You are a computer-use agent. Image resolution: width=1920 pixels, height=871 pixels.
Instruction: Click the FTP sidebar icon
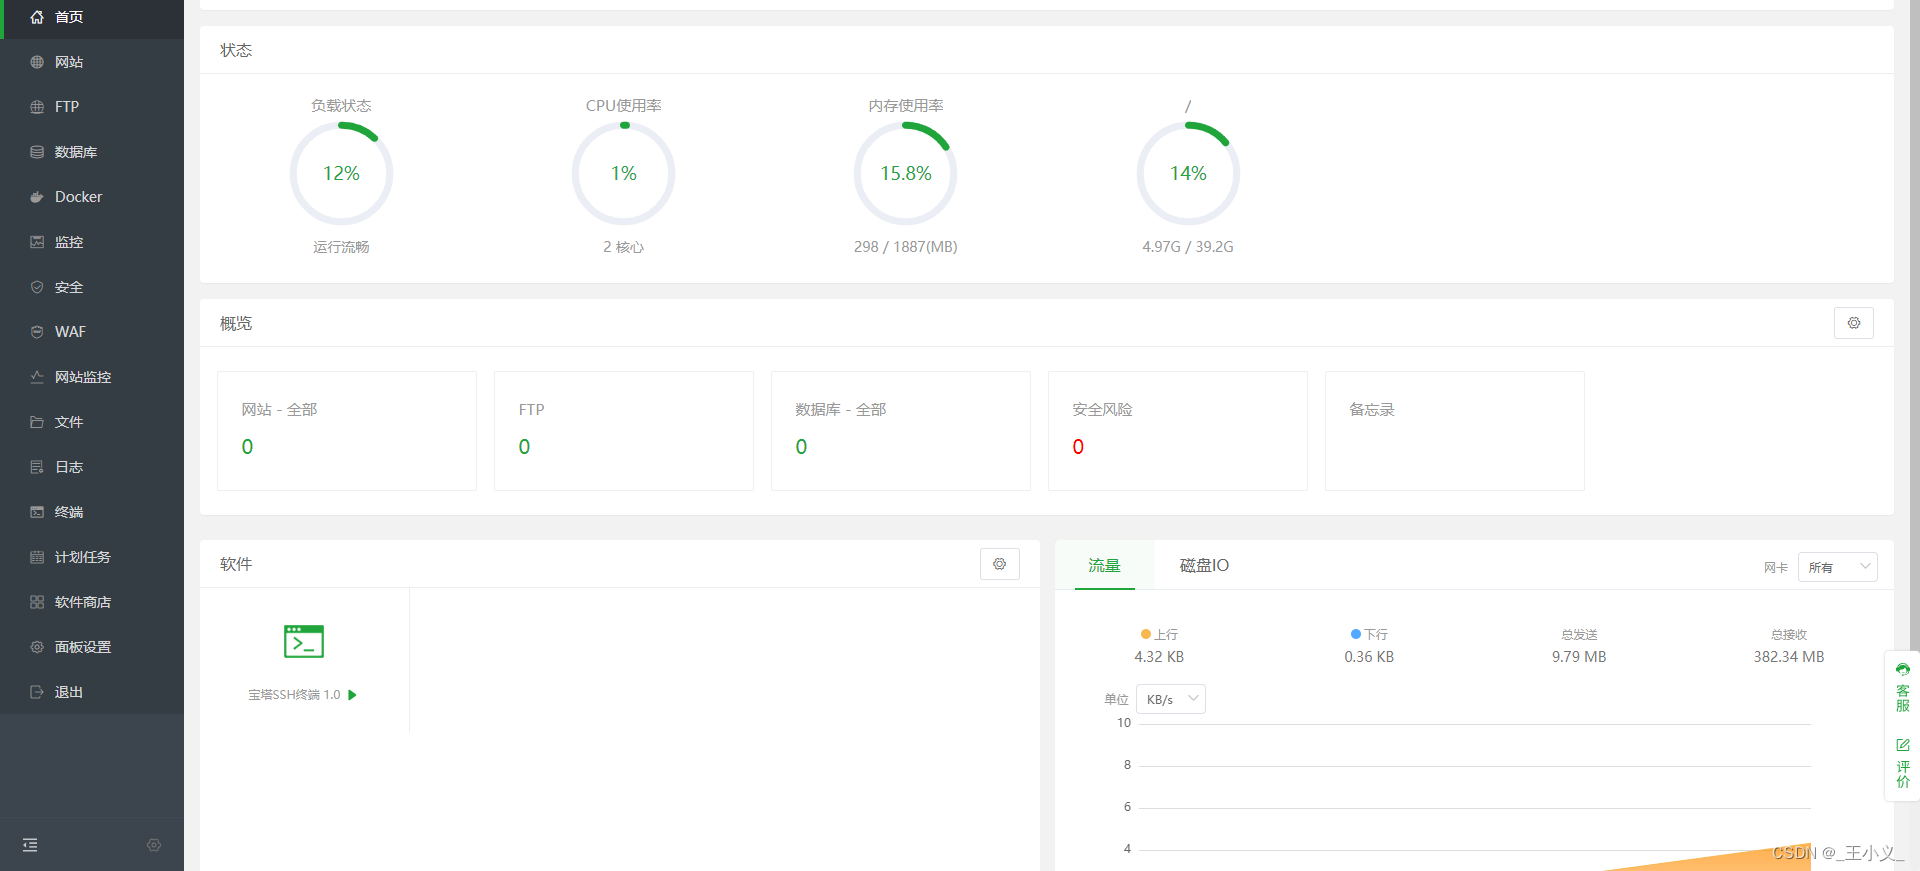[x=37, y=107]
